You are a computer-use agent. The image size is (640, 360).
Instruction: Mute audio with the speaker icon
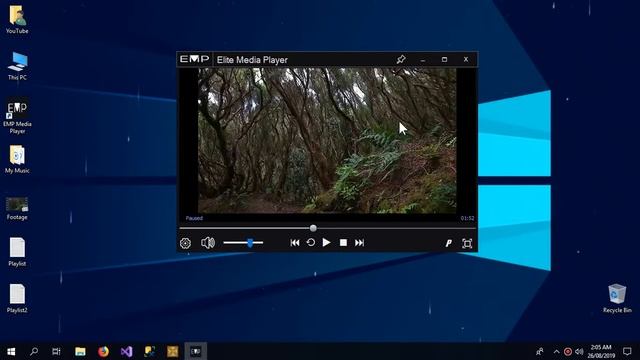pyautogui.click(x=208, y=242)
